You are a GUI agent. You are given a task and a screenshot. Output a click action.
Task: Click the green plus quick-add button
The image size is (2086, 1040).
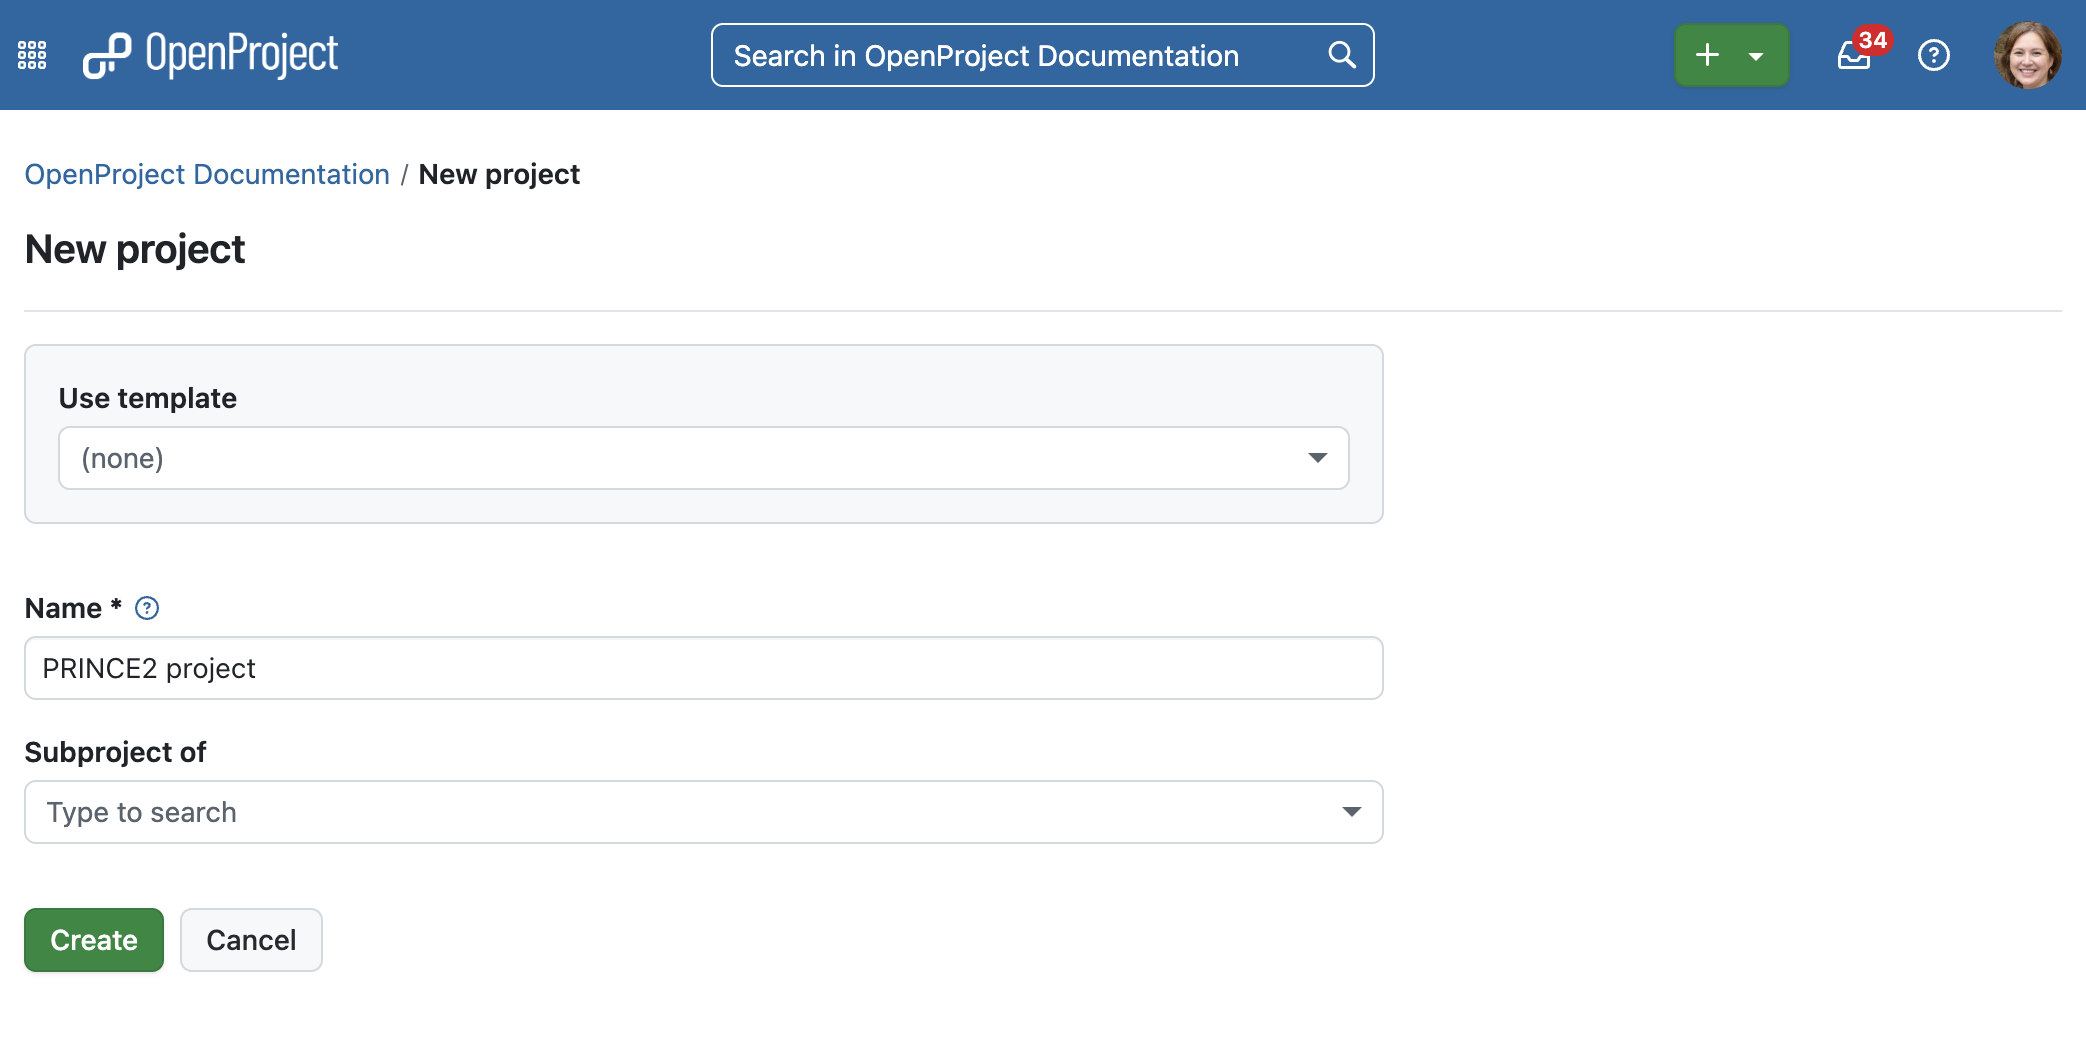(1708, 55)
